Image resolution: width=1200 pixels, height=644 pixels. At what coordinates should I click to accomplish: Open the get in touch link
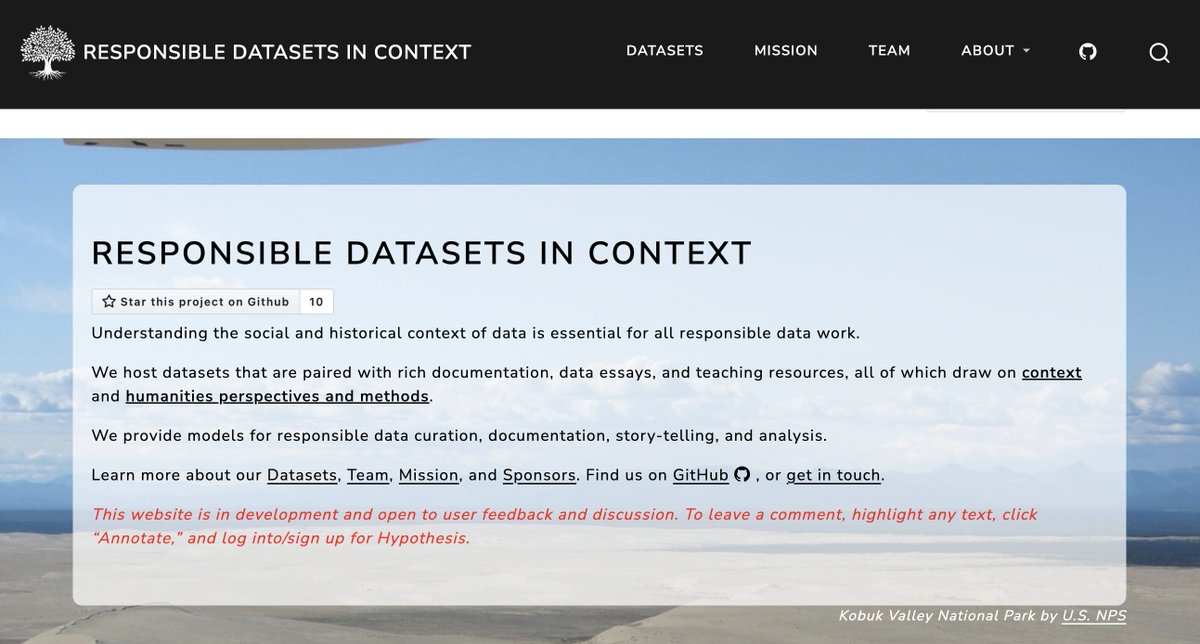point(833,475)
